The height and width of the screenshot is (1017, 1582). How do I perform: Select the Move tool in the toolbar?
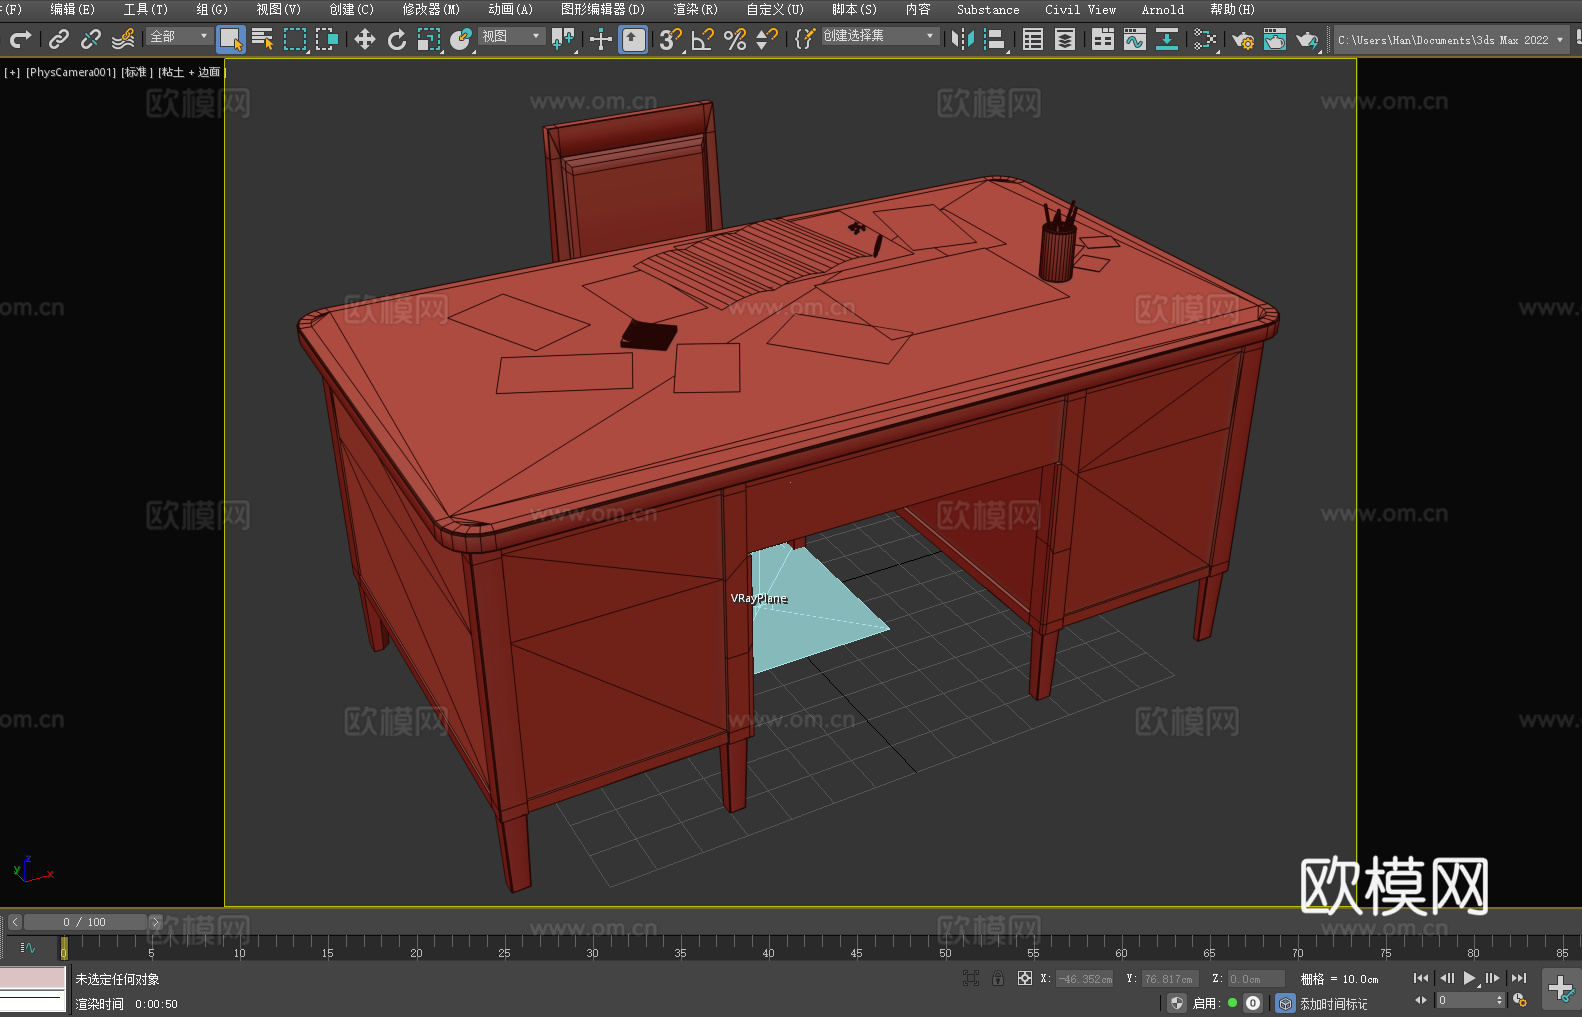tap(364, 39)
